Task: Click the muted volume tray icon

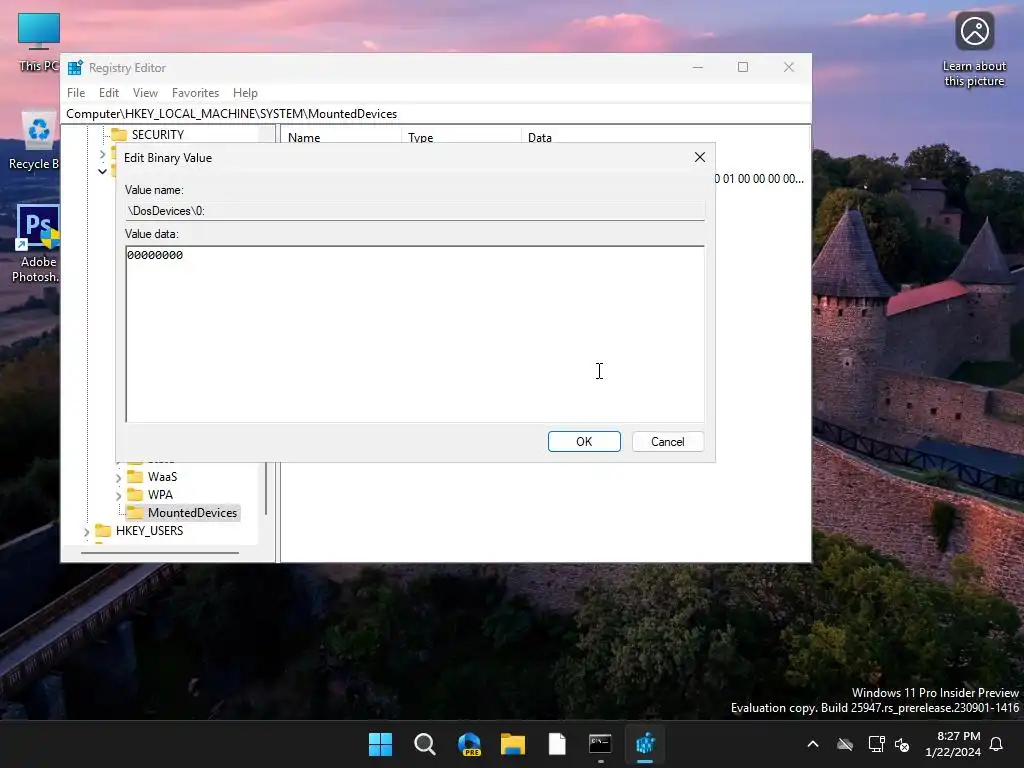Action: click(903, 744)
